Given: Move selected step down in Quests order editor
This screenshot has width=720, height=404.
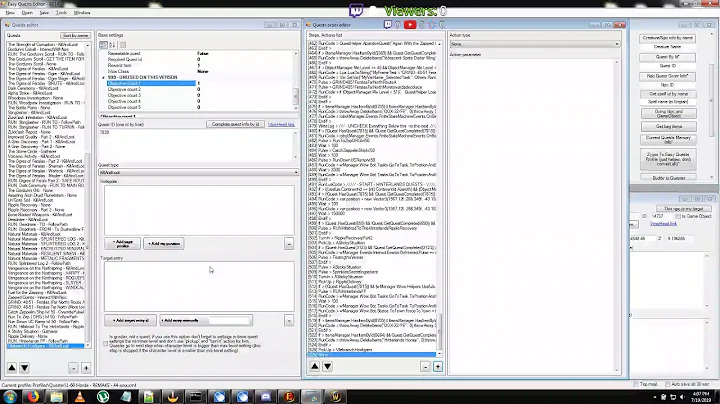Looking at the screenshot, I should coord(327,366).
